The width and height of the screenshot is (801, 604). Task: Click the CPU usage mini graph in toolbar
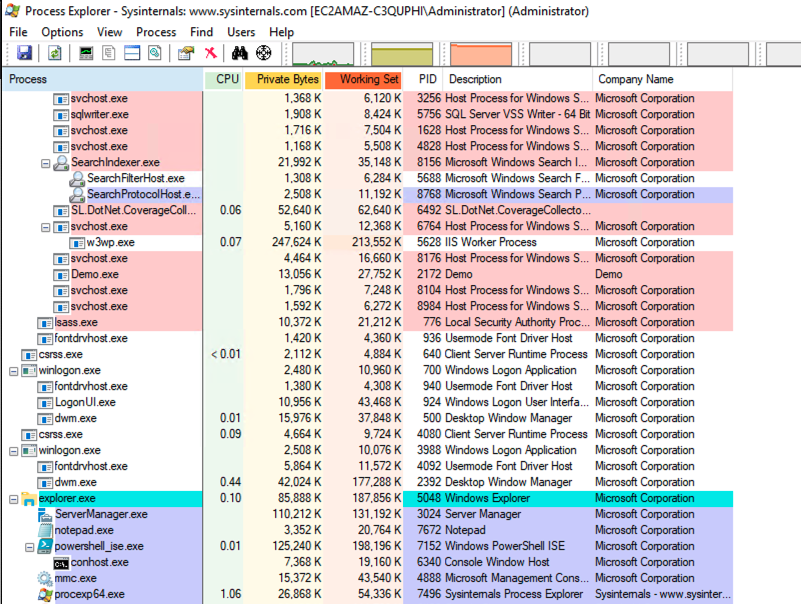(323, 54)
